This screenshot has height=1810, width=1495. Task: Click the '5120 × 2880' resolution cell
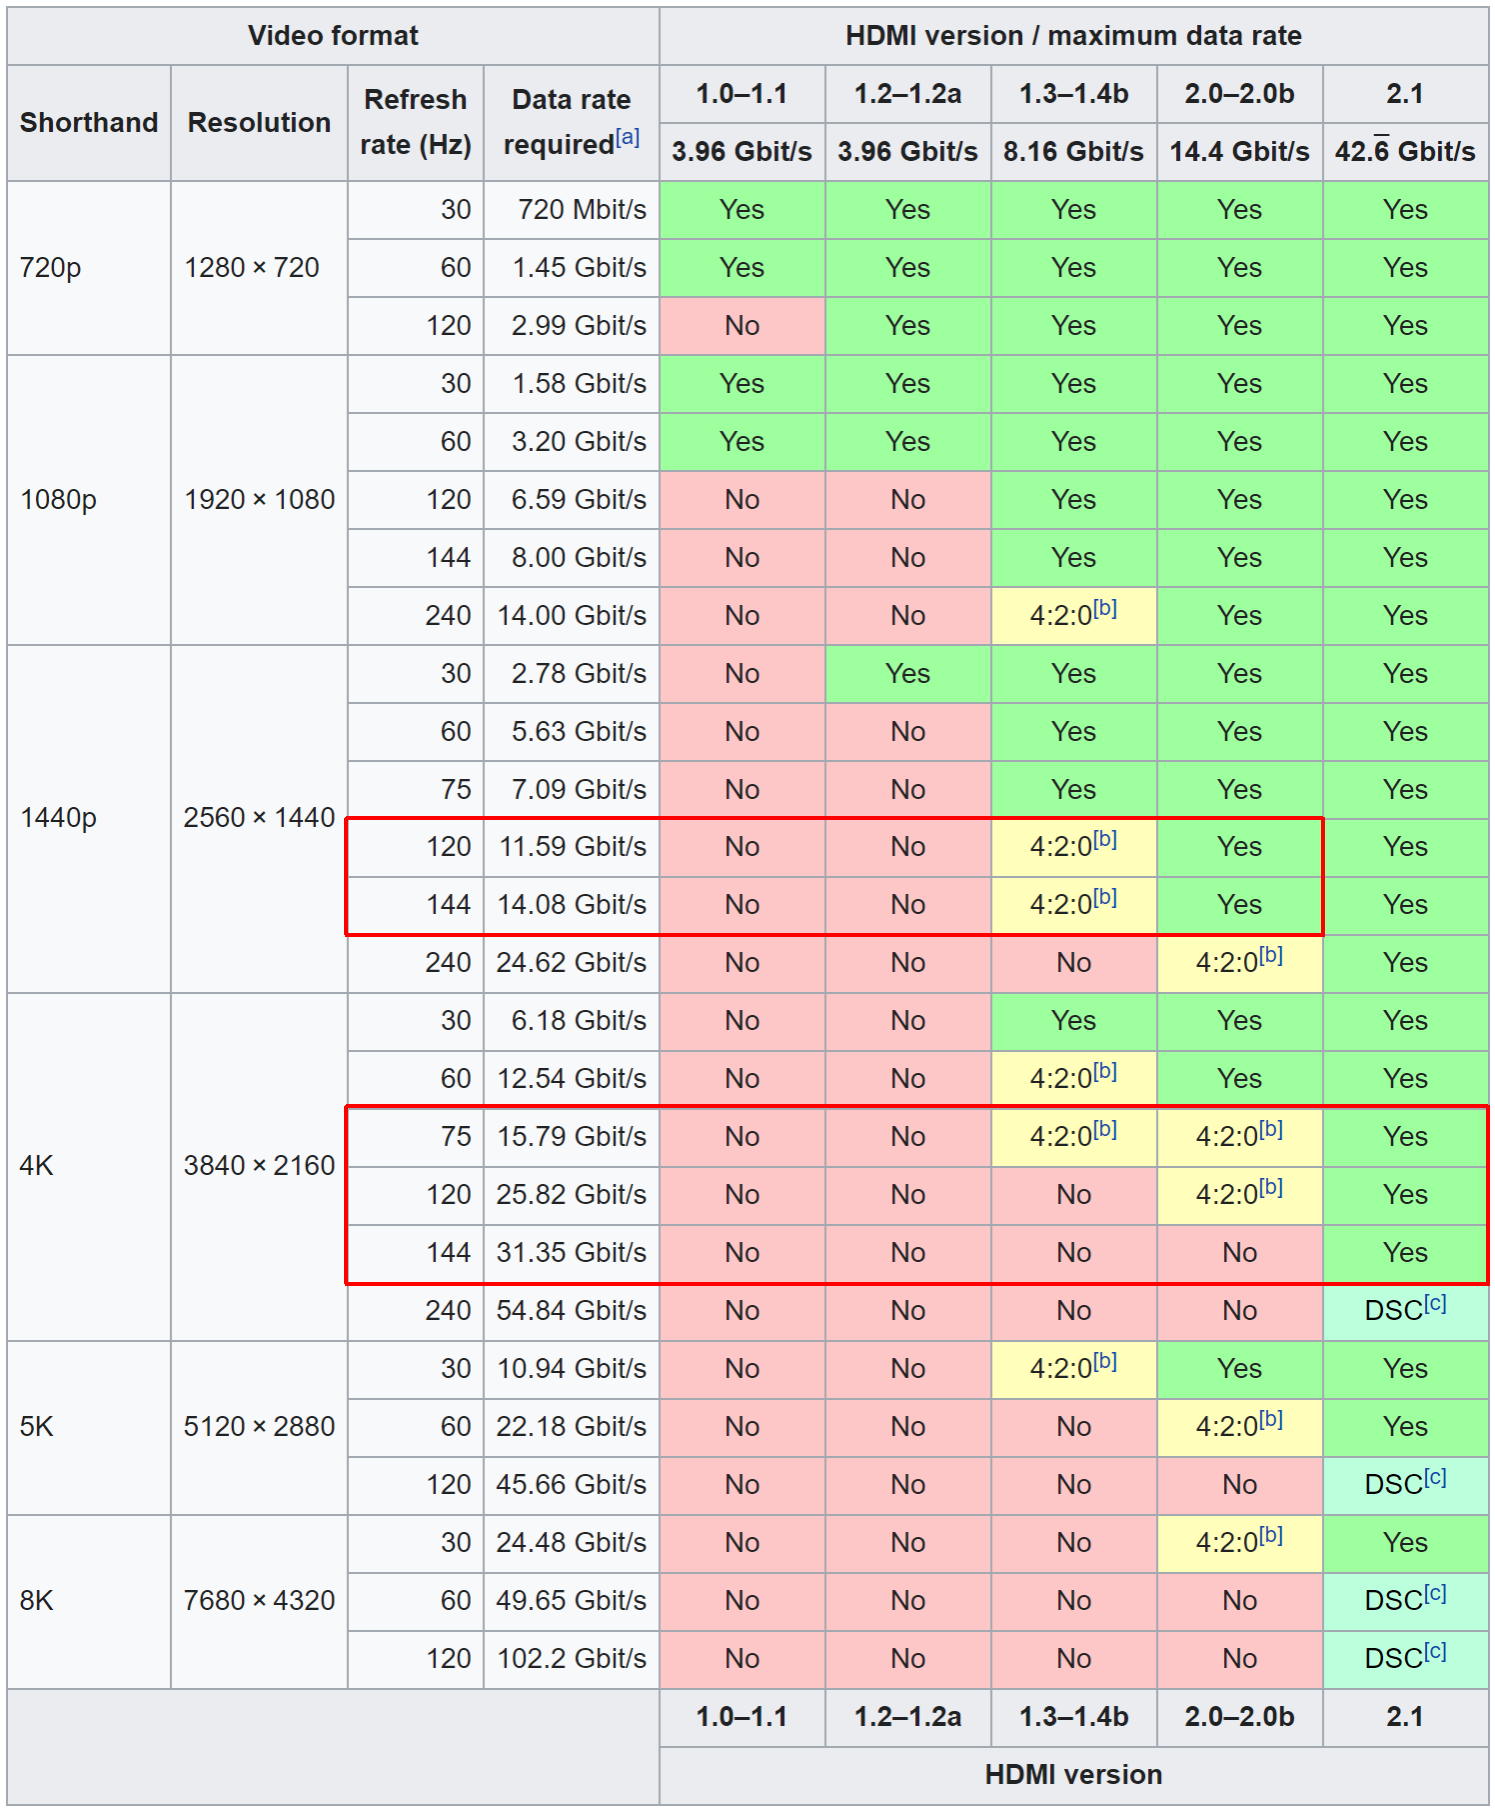click(259, 1427)
